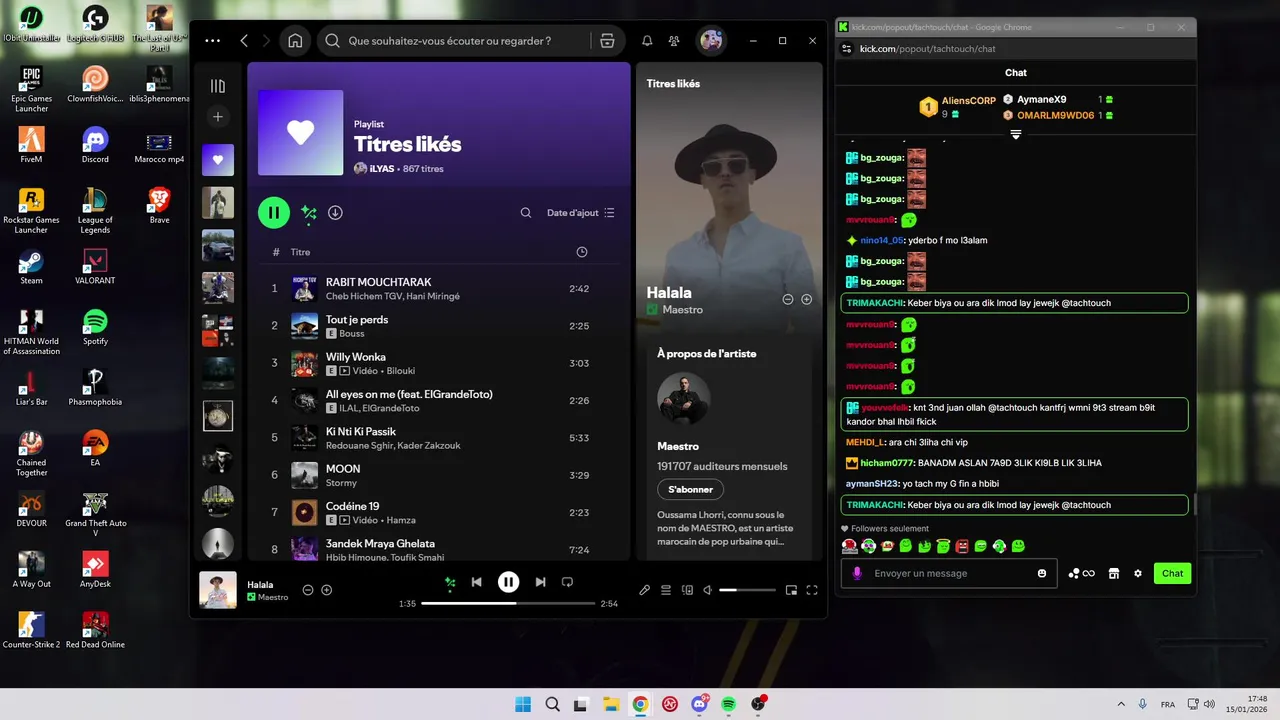Open Maestro artist link in side panel
Screen dimensions: 1280x720
(682, 310)
